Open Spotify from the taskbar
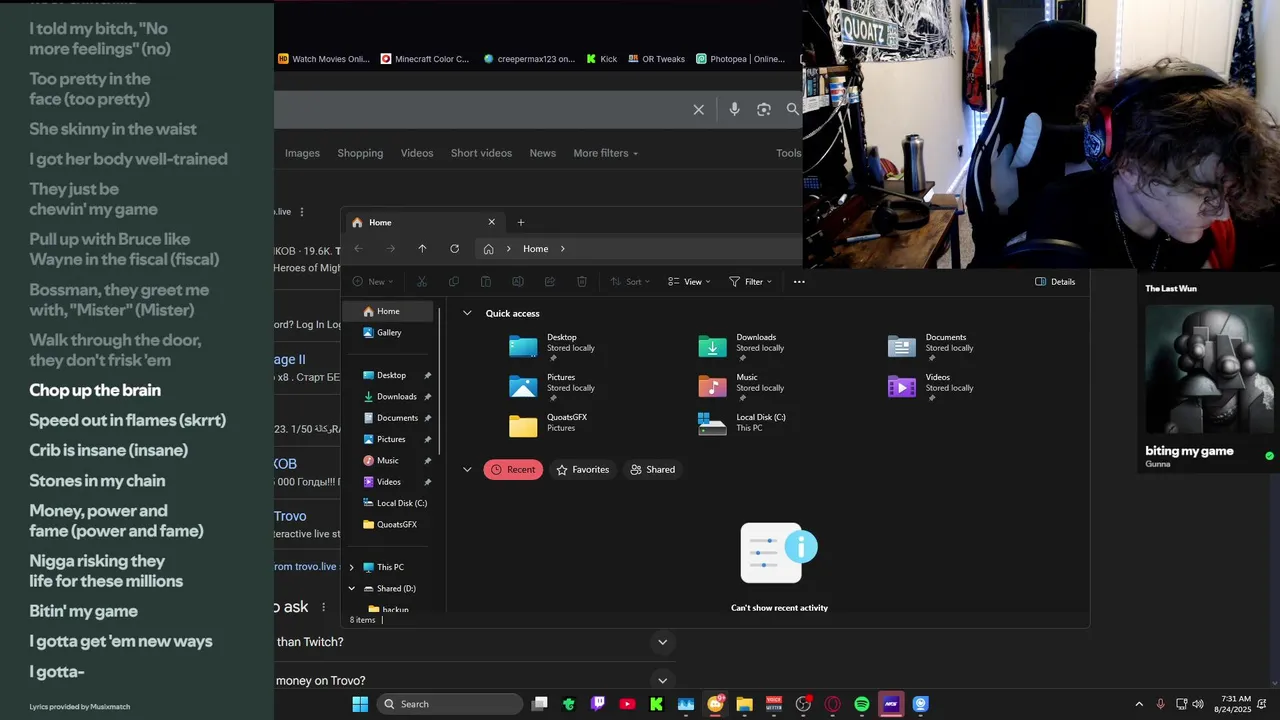The image size is (1280, 720). (862, 704)
